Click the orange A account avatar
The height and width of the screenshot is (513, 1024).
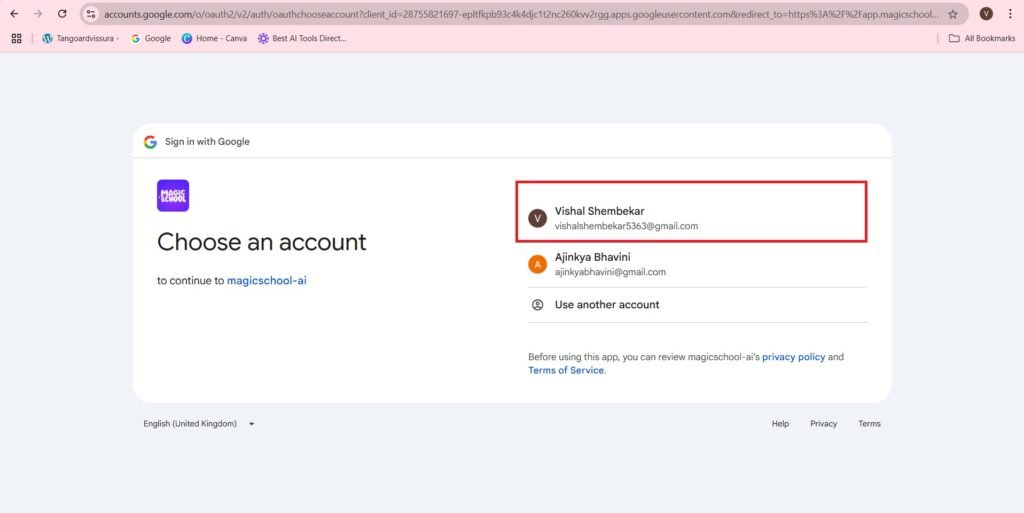(537, 264)
